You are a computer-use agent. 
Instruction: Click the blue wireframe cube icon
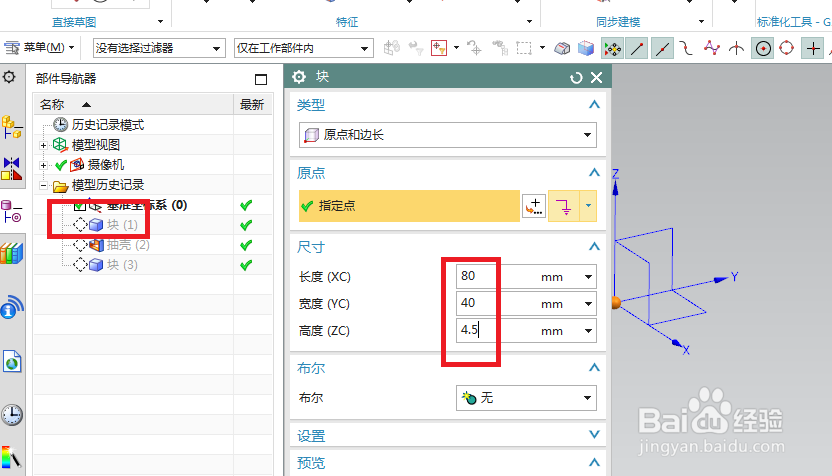tap(586, 48)
